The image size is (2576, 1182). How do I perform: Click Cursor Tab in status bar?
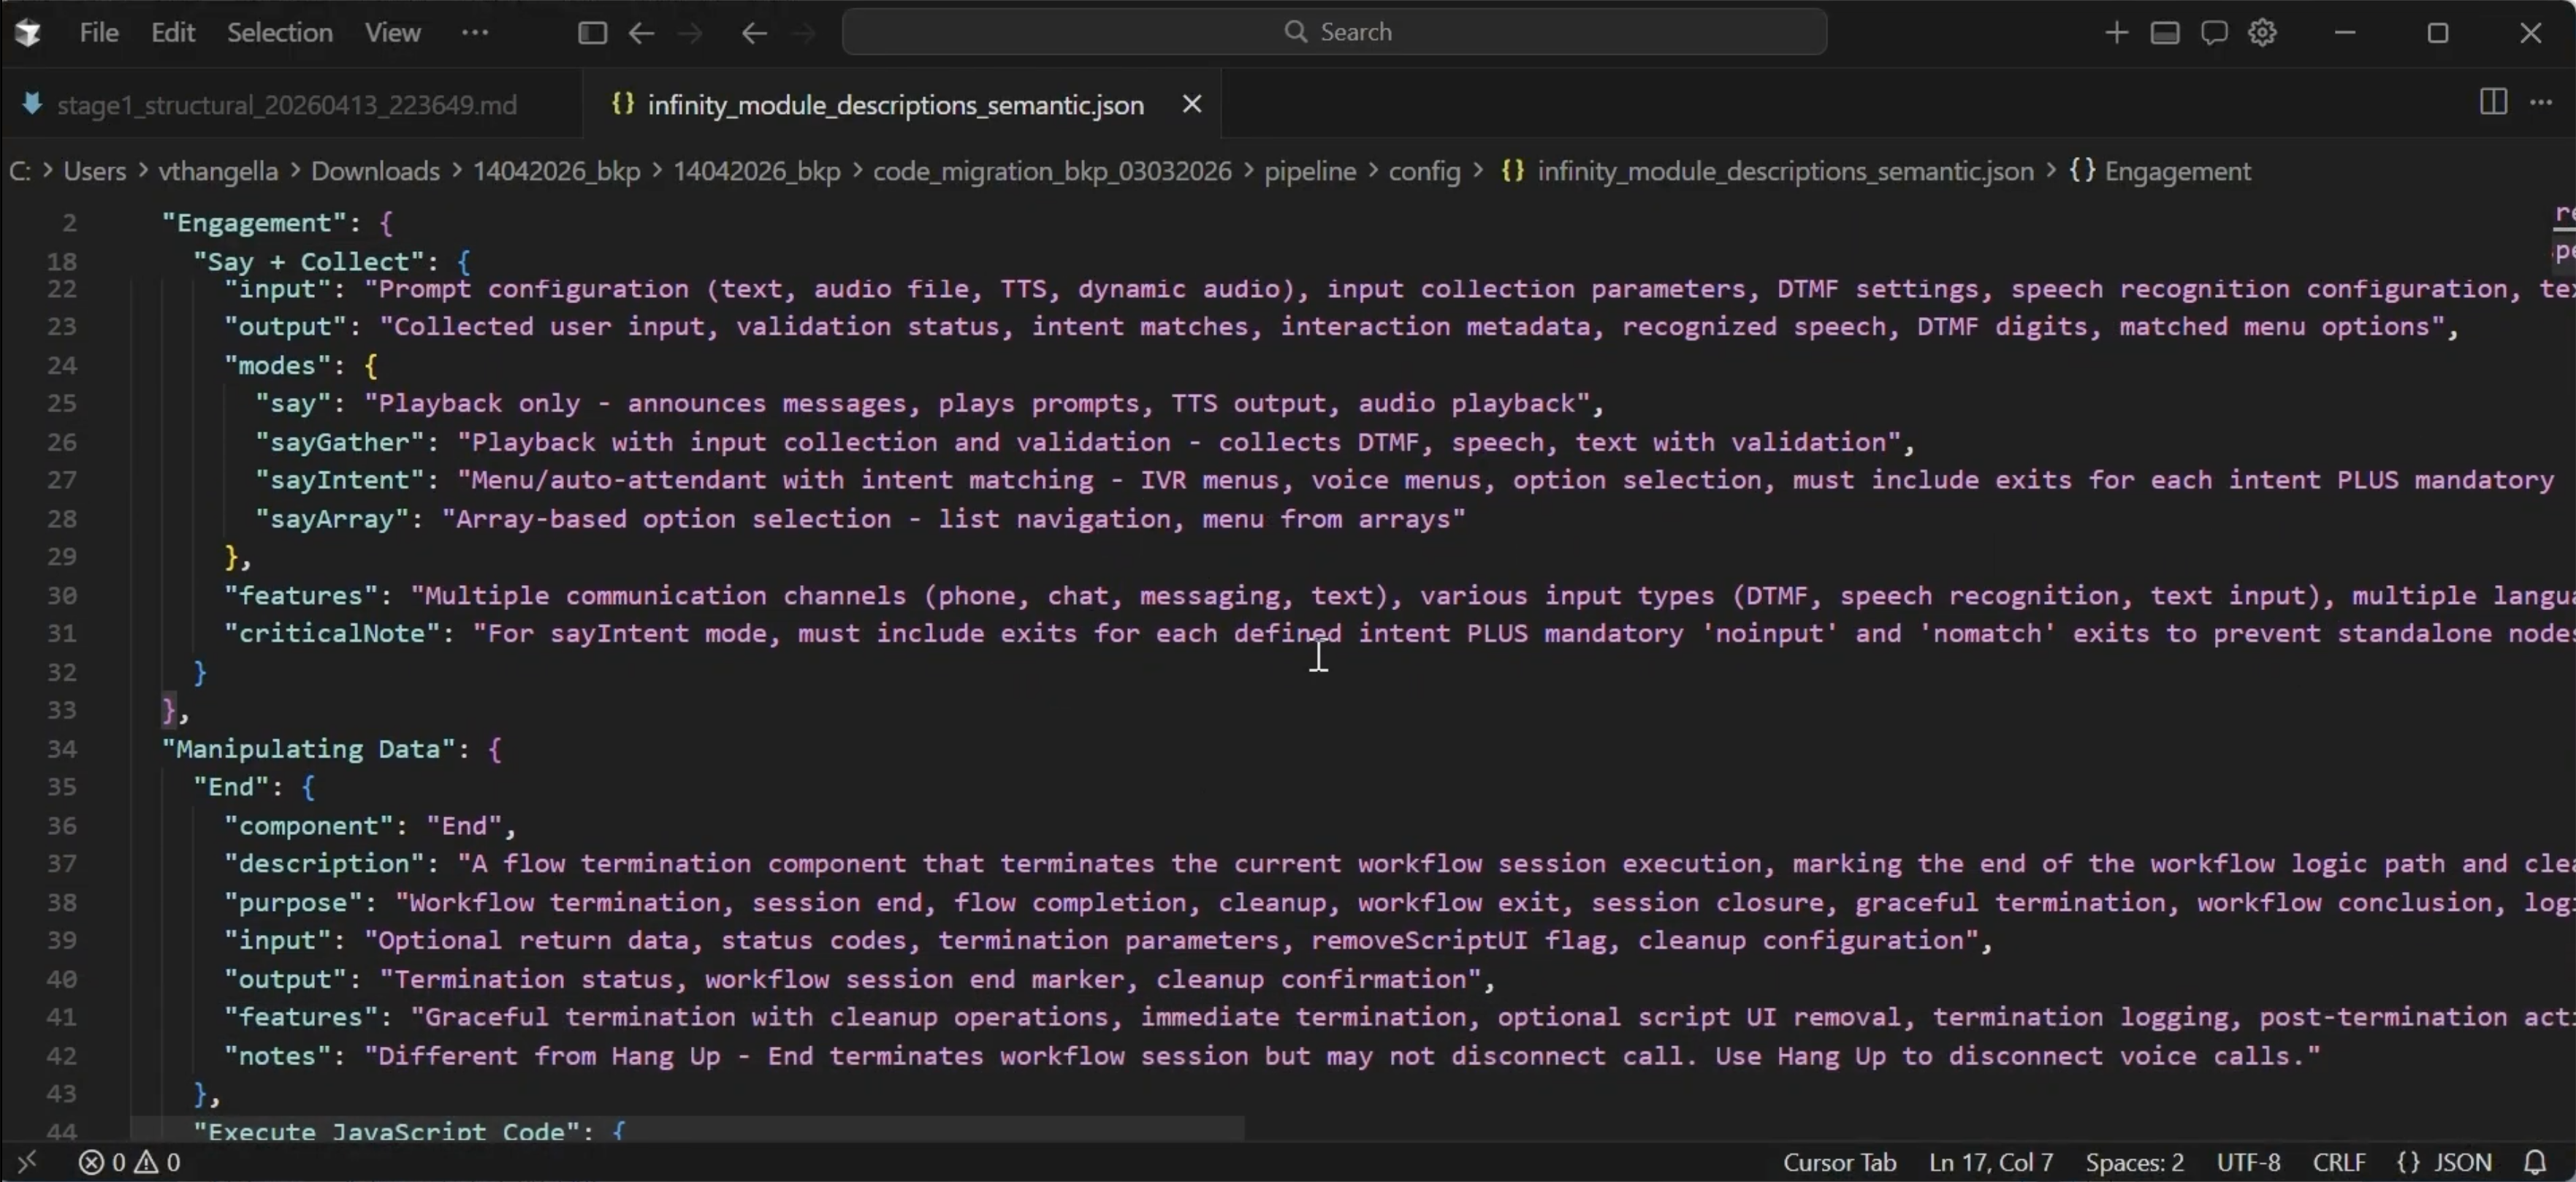tap(1840, 1162)
